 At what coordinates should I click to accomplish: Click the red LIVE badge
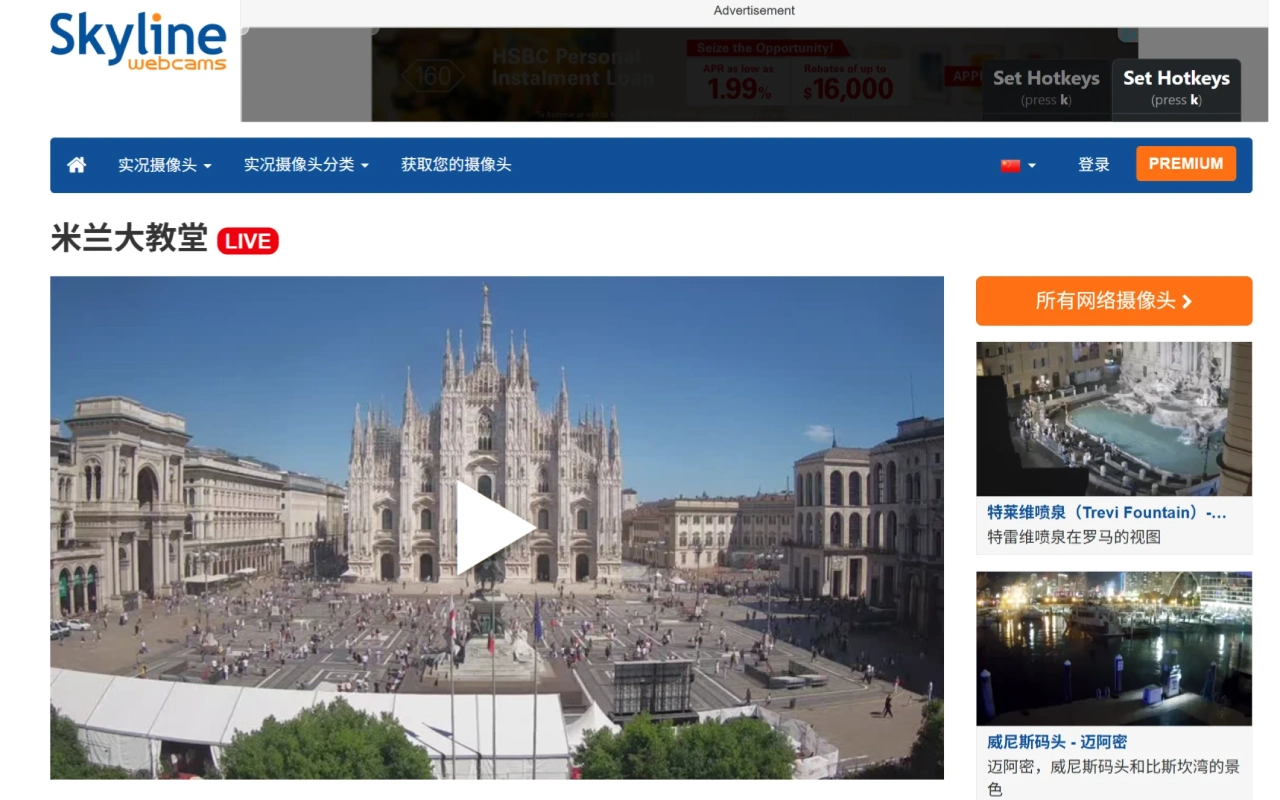pos(248,241)
